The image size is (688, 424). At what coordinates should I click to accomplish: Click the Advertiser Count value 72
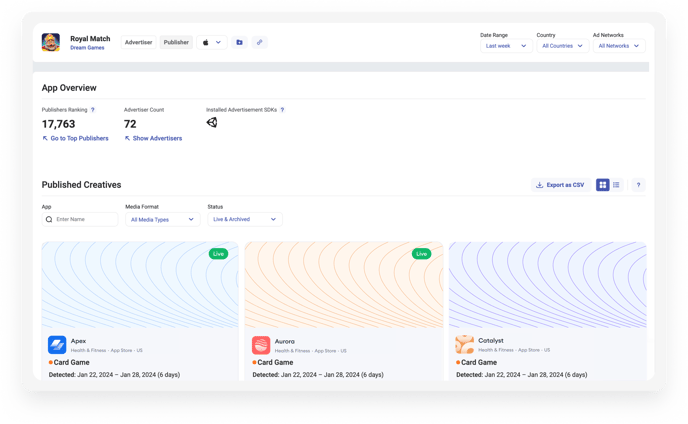pos(130,124)
